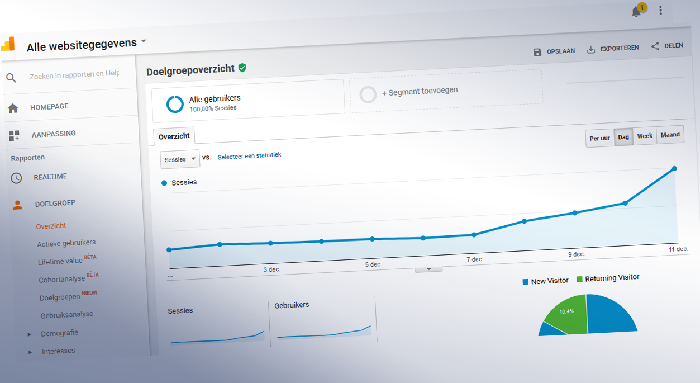This screenshot has height=383, width=700.
Task: Select the Overzicht tab
Action: coord(174,136)
